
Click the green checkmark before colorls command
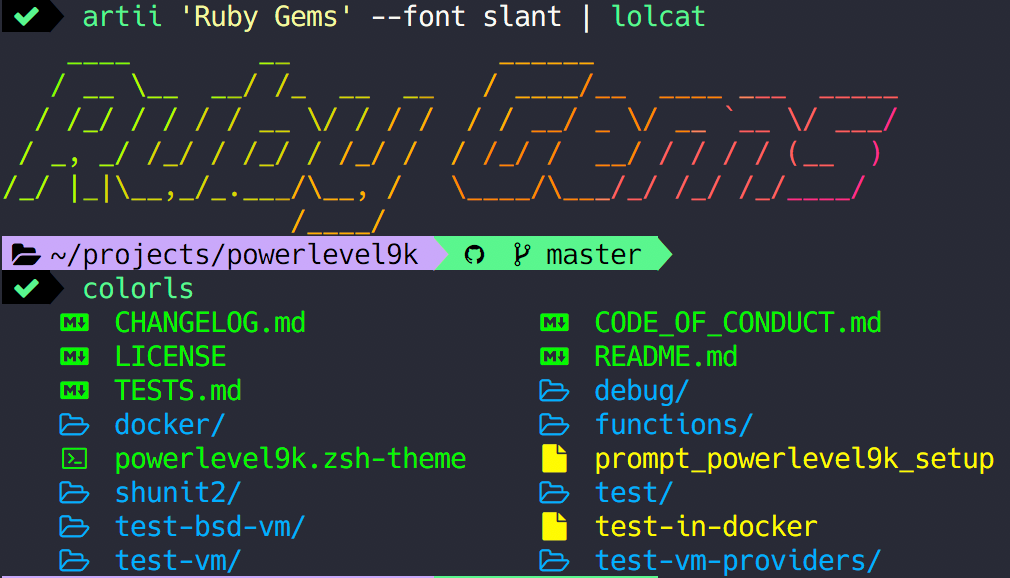click(26, 288)
